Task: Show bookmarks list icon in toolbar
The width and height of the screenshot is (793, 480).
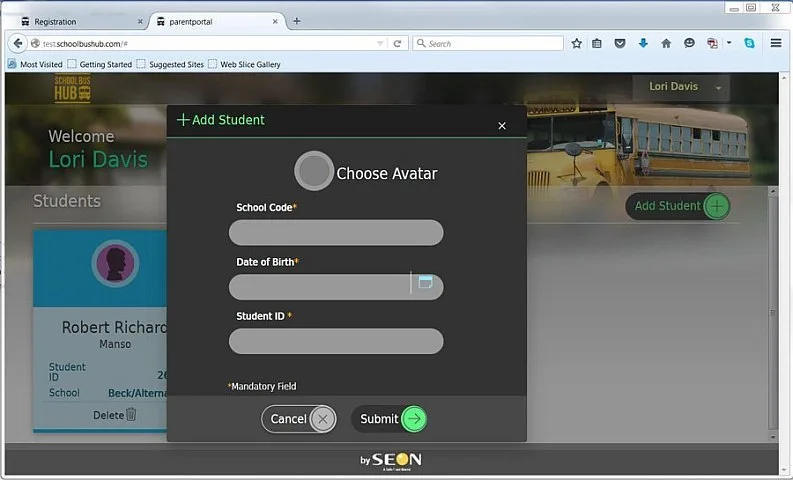Action: (x=597, y=43)
